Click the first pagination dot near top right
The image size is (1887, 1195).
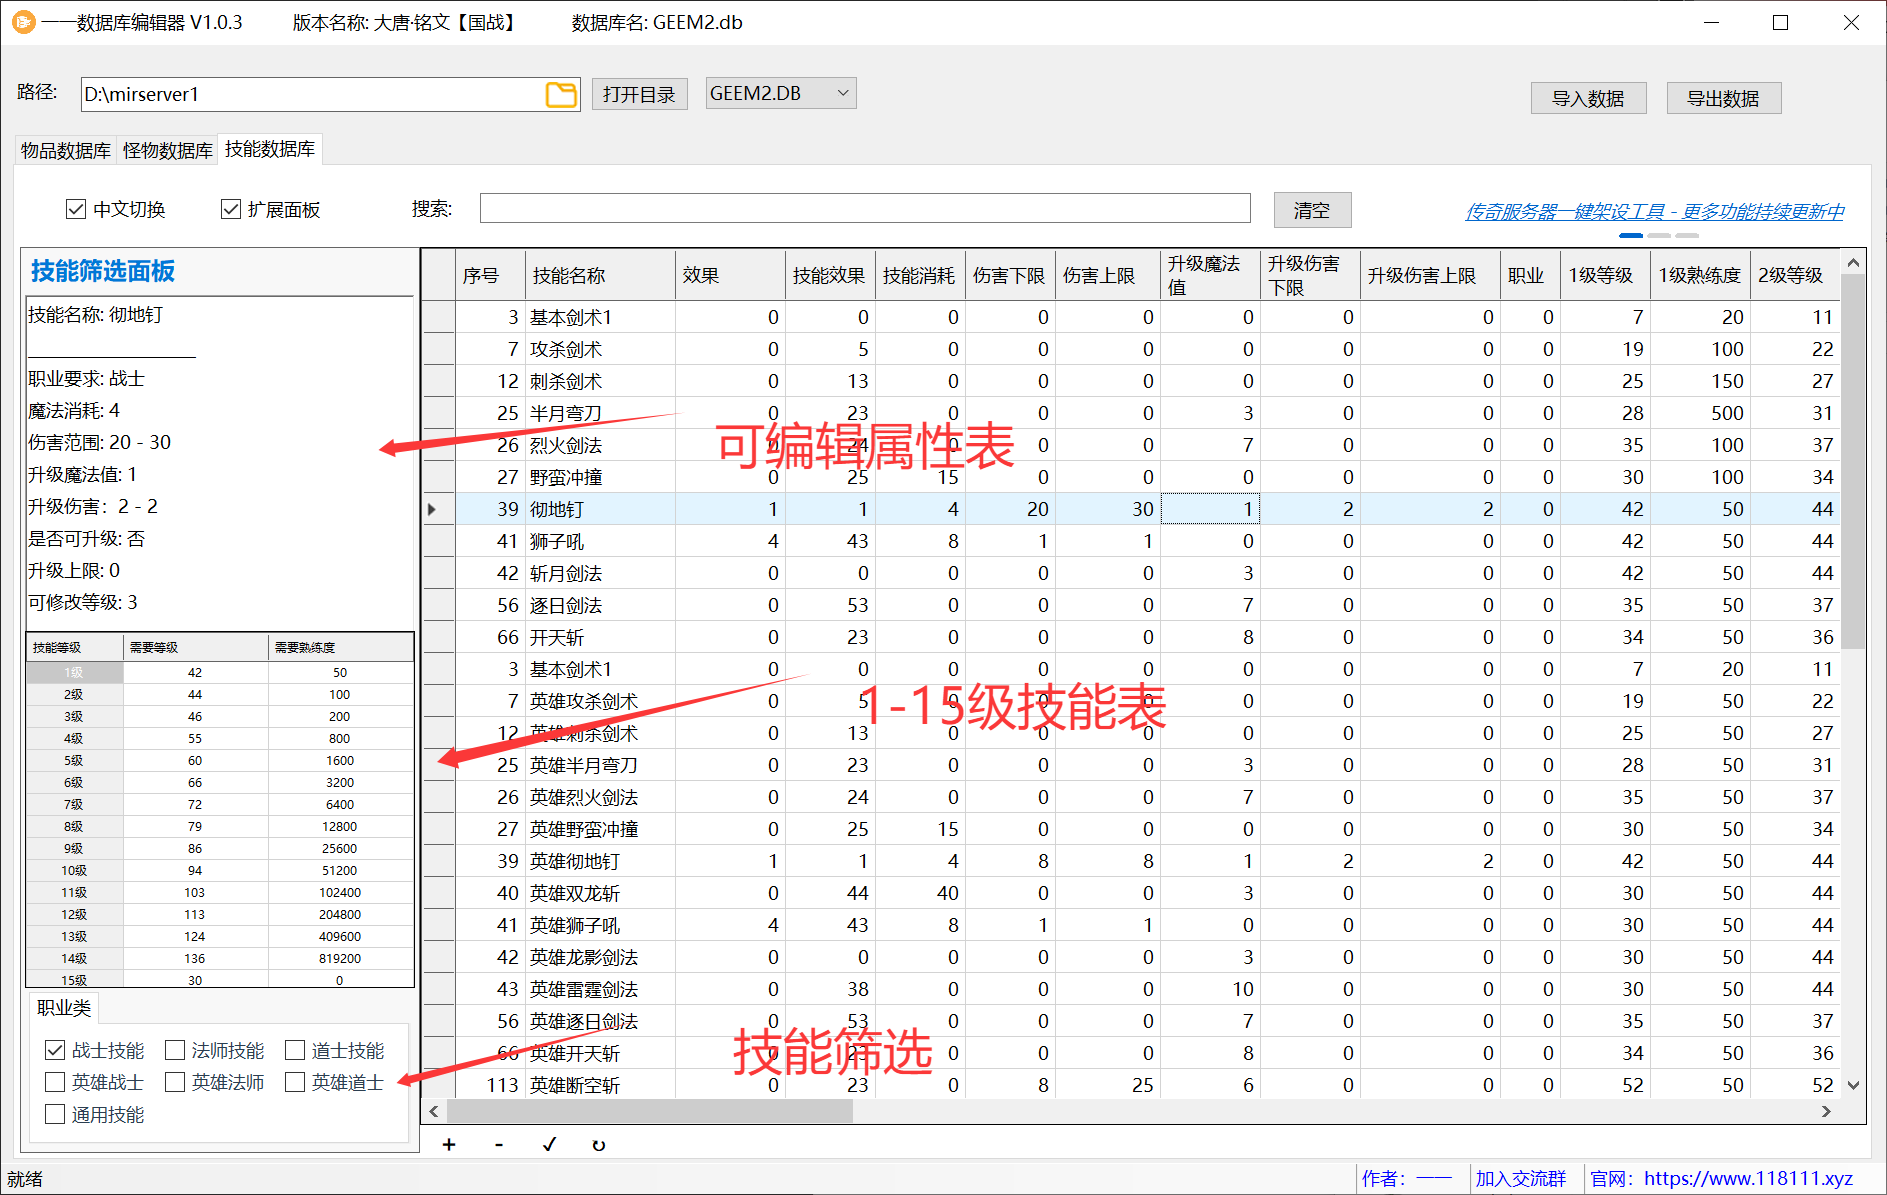click(1631, 235)
